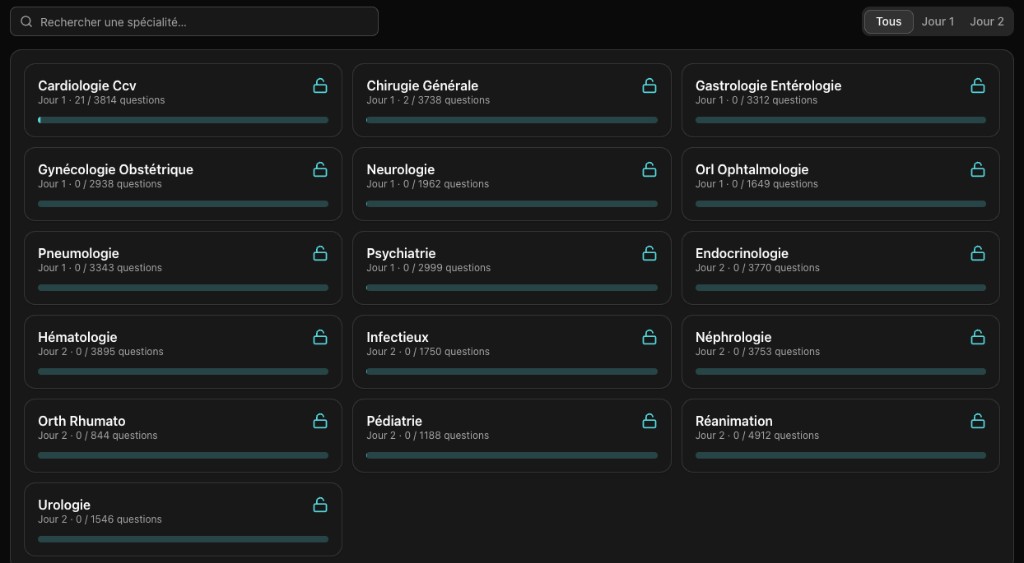The height and width of the screenshot is (563, 1024).
Task: Click 'Jour 1 · 0 / 3312 questions' text
Action: (x=756, y=100)
